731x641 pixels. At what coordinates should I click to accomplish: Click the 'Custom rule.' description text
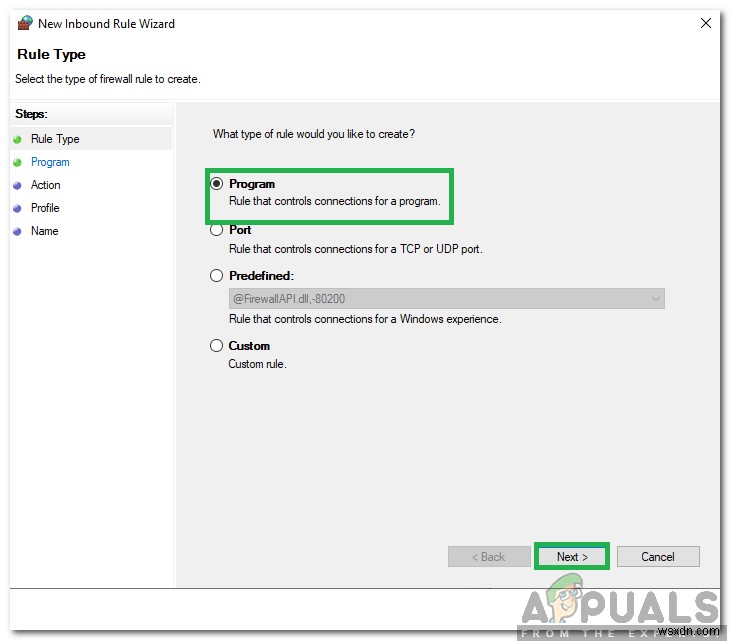[257, 364]
